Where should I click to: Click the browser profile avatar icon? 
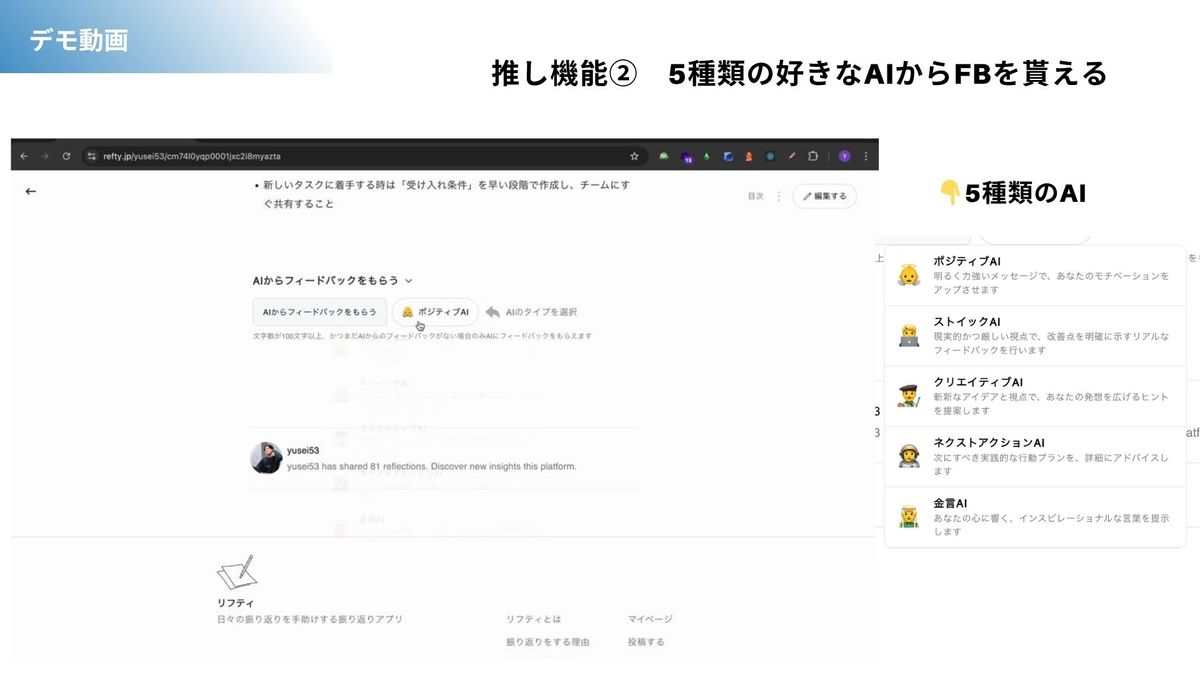tap(845, 156)
